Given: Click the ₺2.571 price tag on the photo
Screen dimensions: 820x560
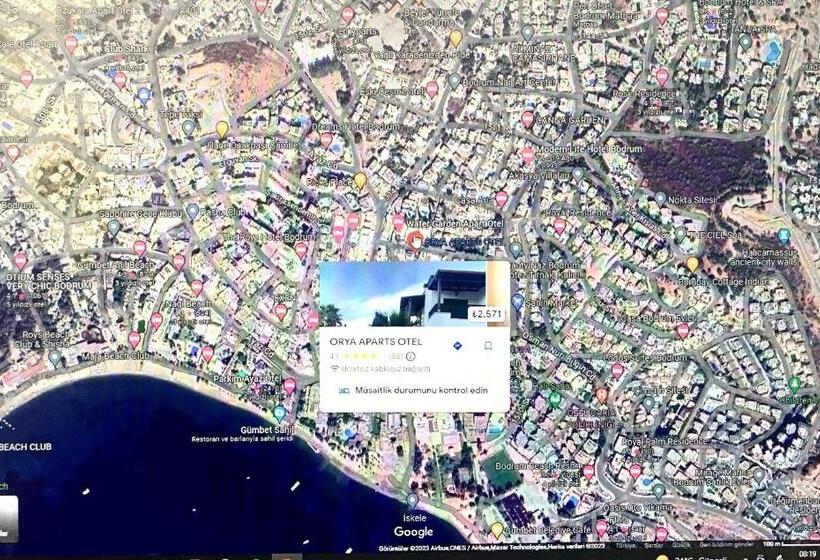Looking at the screenshot, I should pyautogui.click(x=486, y=314).
